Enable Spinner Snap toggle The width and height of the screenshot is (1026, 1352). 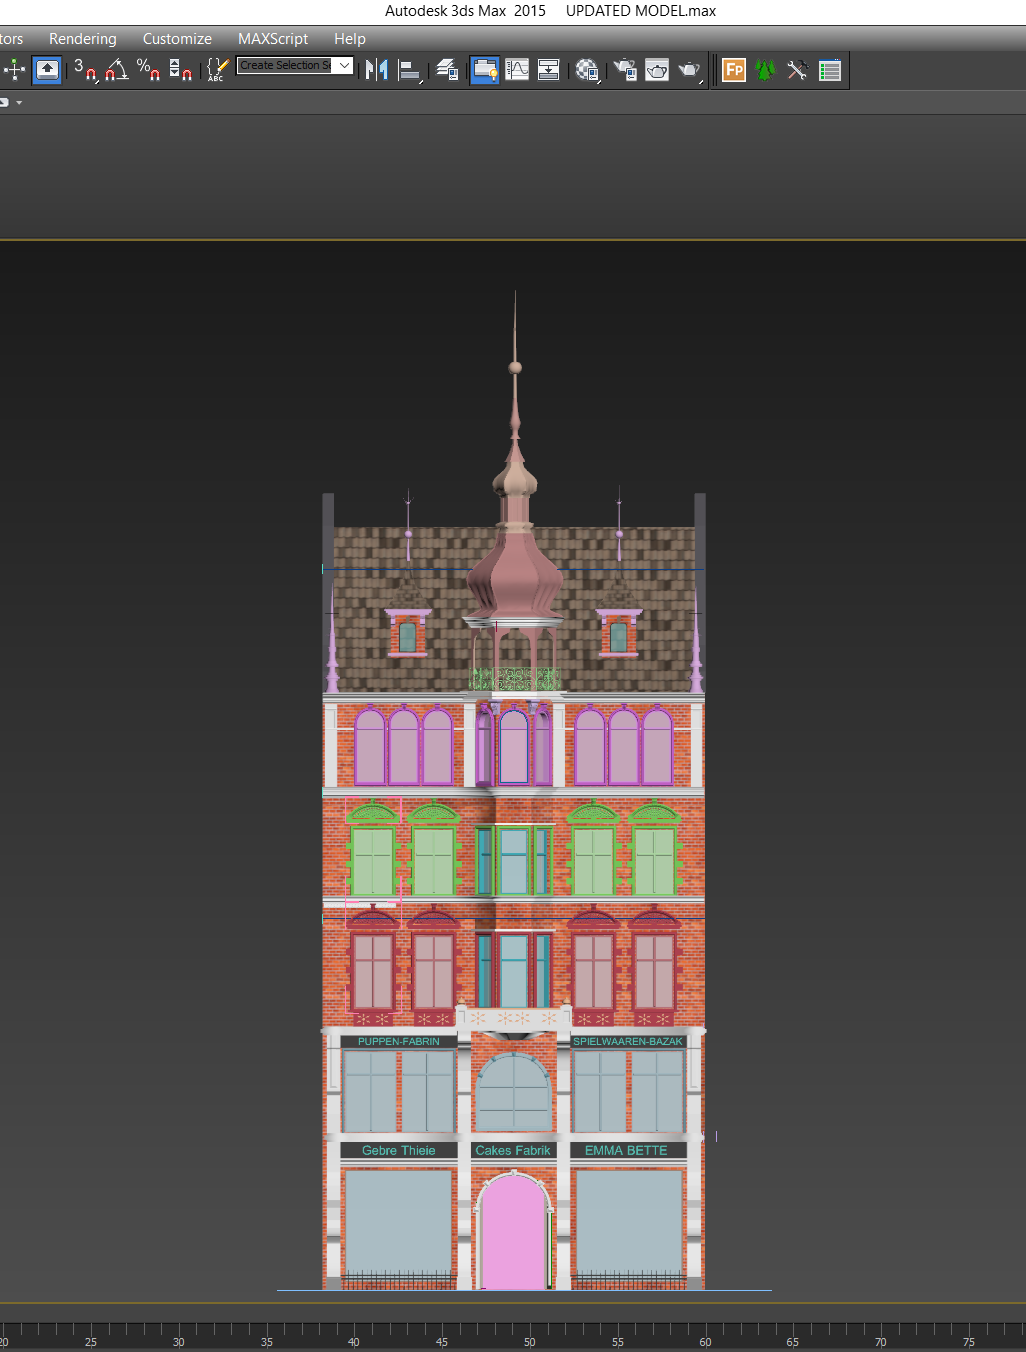(181, 70)
